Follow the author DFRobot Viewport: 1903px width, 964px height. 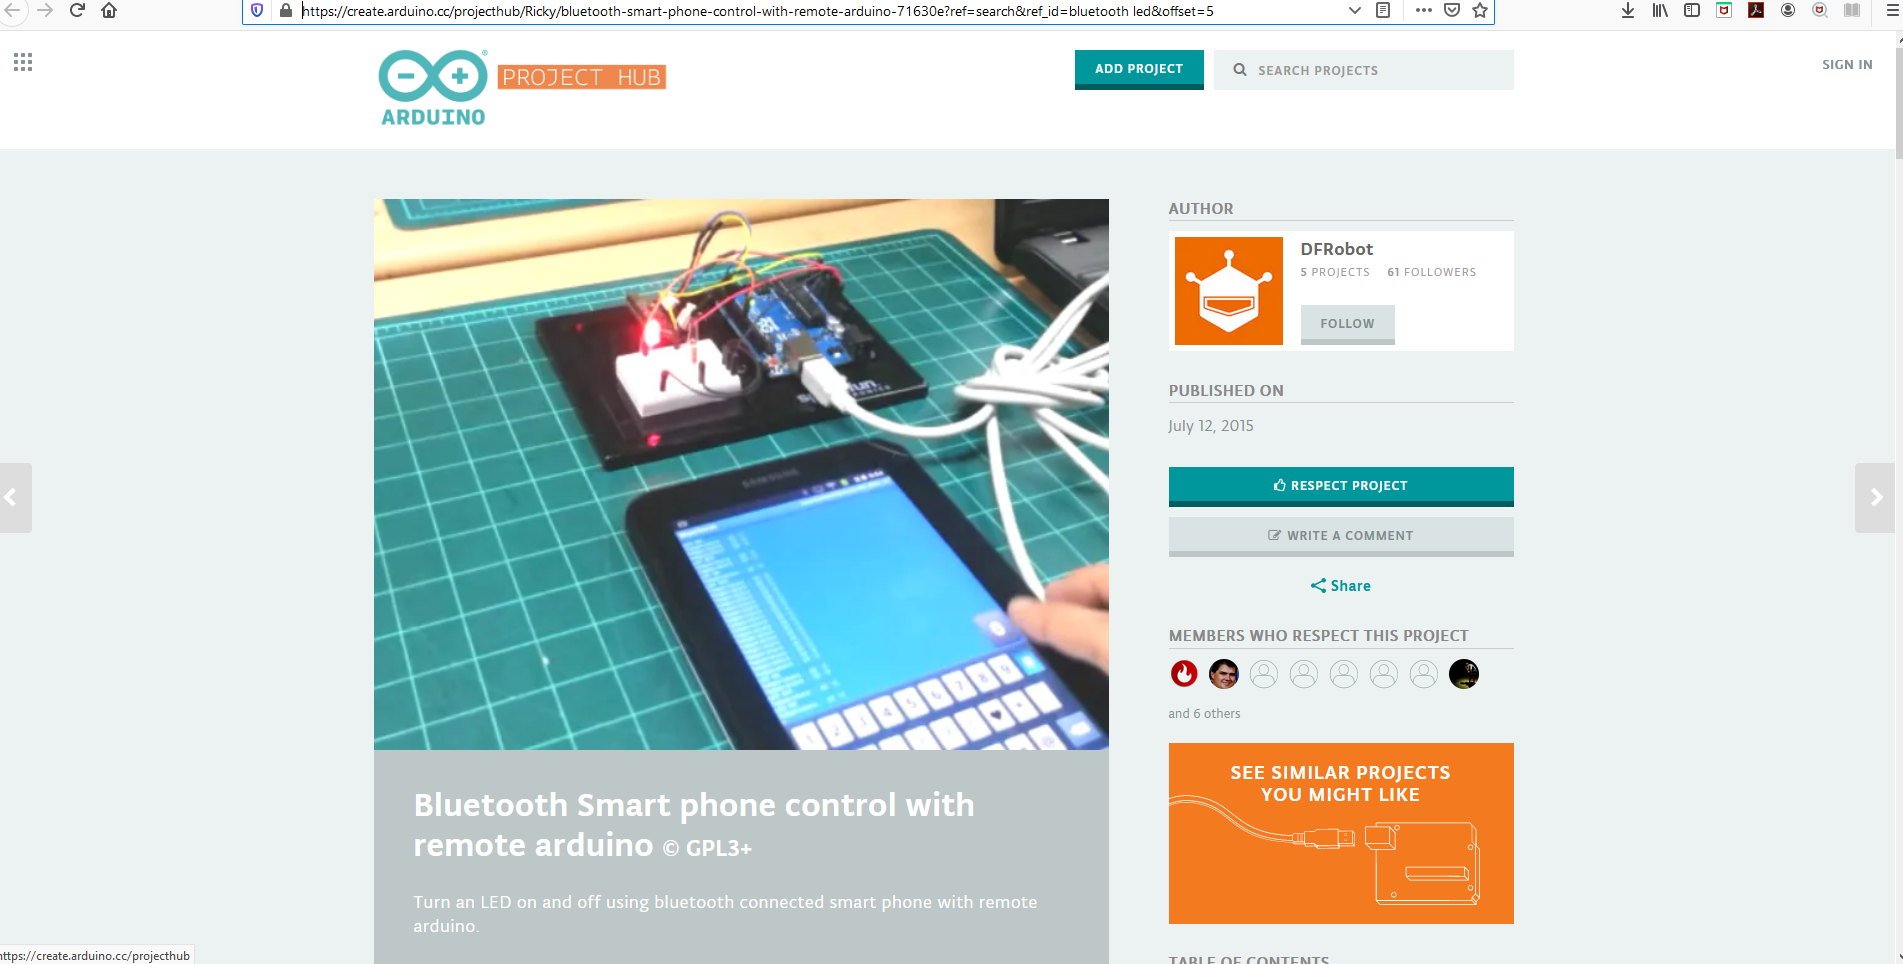[1348, 324]
